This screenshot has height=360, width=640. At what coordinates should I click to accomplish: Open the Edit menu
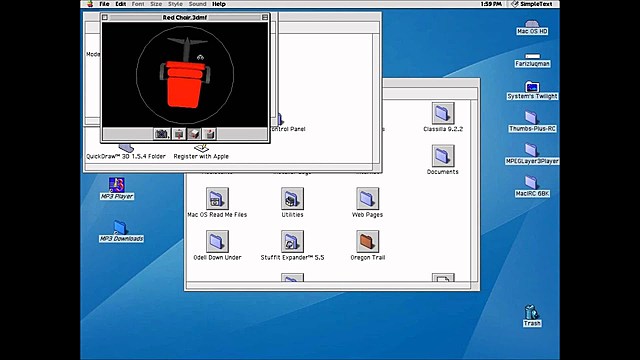(x=120, y=4)
